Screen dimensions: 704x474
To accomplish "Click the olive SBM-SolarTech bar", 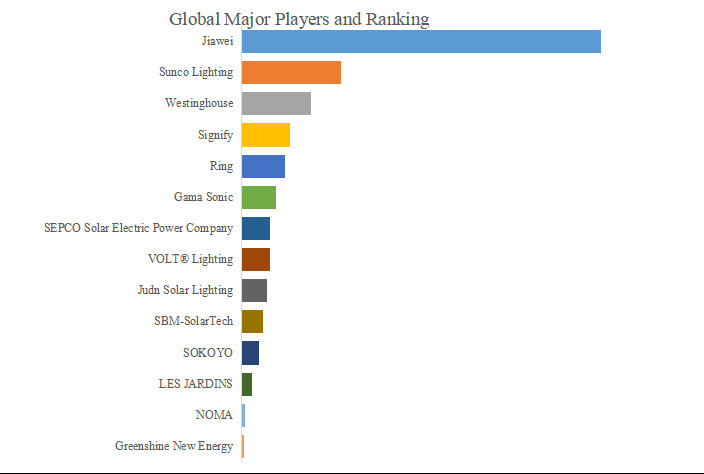I will pos(252,321).
